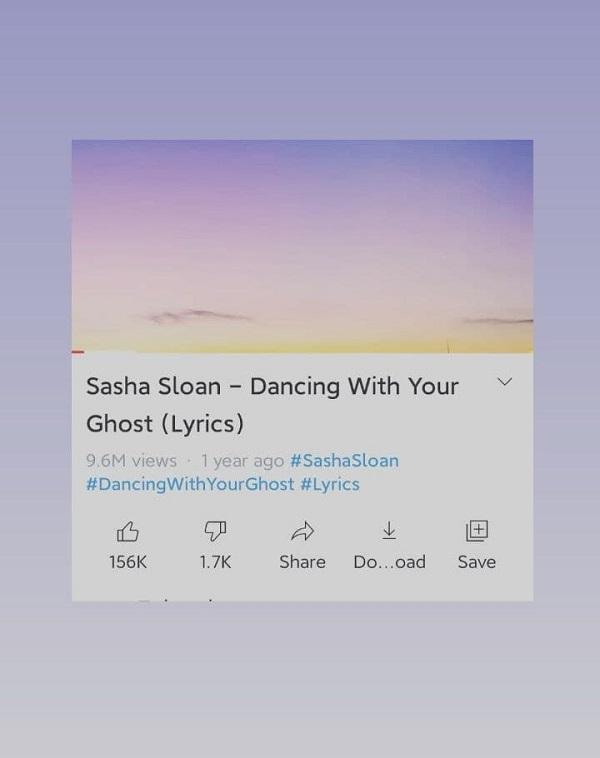Viewport: 600px width, 758px height.
Task: Click the 156K likes count
Action: point(128,562)
